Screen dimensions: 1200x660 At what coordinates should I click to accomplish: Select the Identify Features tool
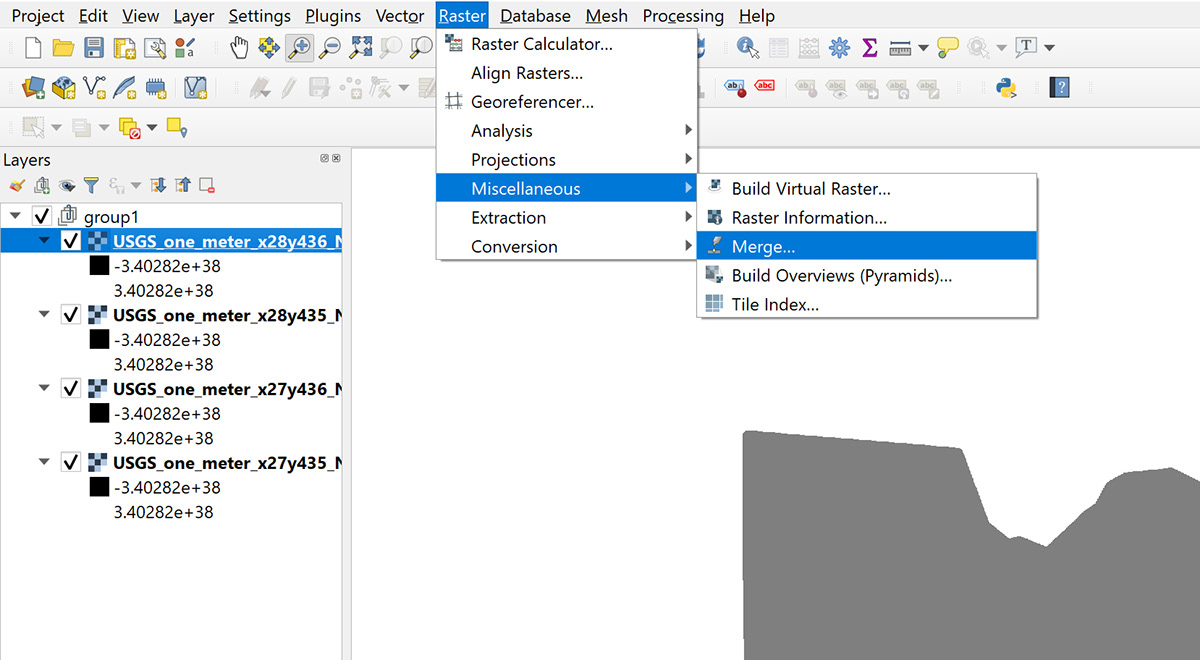(x=746, y=47)
